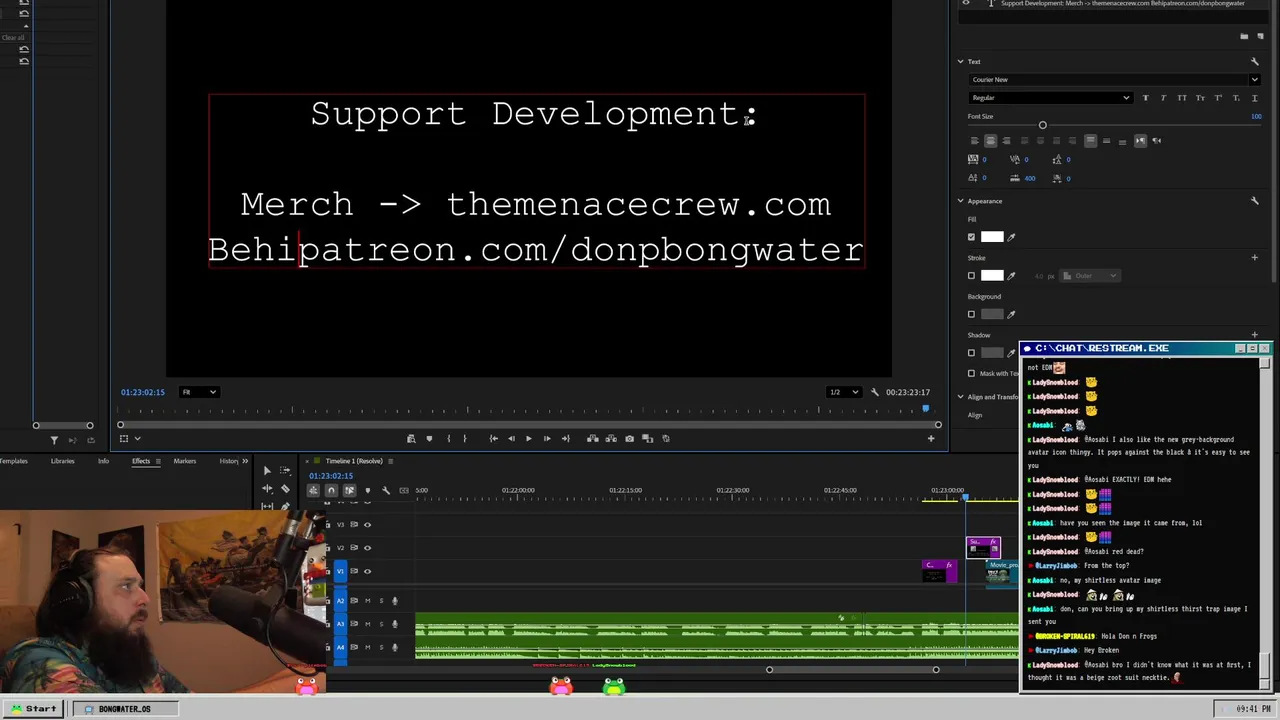Select the Ripple Edit tool
The height and width of the screenshot is (720, 1280).
[x=267, y=489]
